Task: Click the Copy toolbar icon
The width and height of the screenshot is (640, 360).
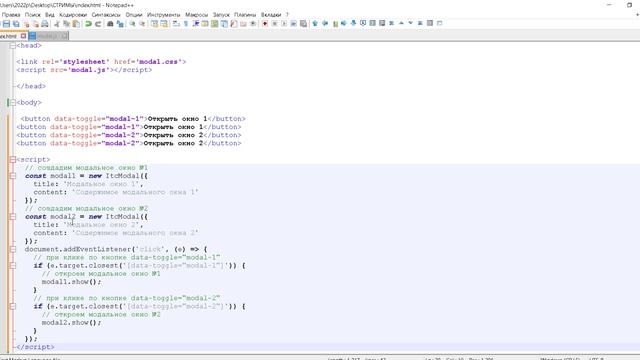Action: tap(66, 24)
